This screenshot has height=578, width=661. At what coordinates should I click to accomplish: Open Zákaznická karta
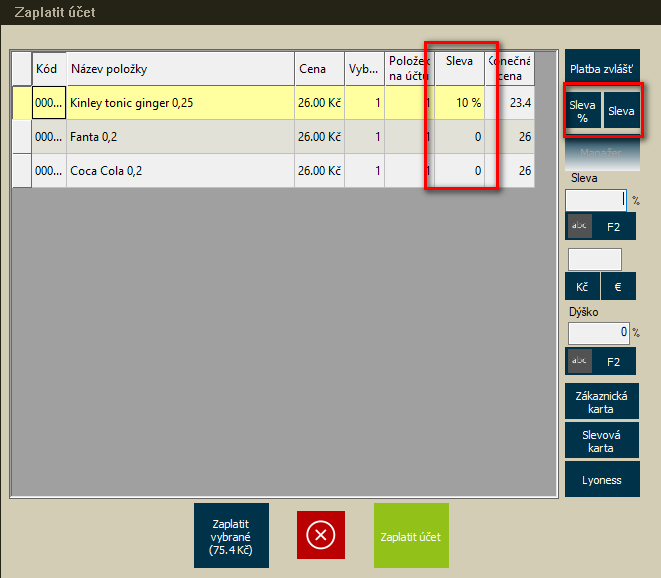pyautogui.click(x=600, y=402)
